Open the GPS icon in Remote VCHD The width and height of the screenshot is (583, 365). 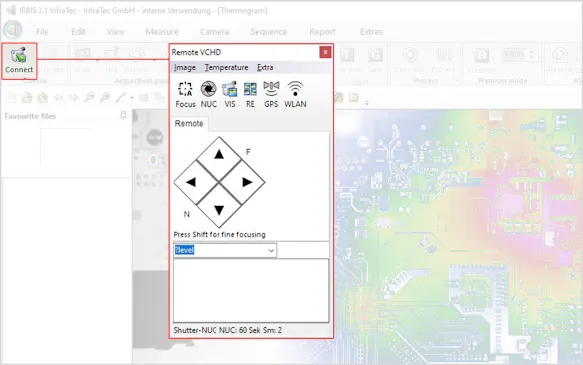271,95
